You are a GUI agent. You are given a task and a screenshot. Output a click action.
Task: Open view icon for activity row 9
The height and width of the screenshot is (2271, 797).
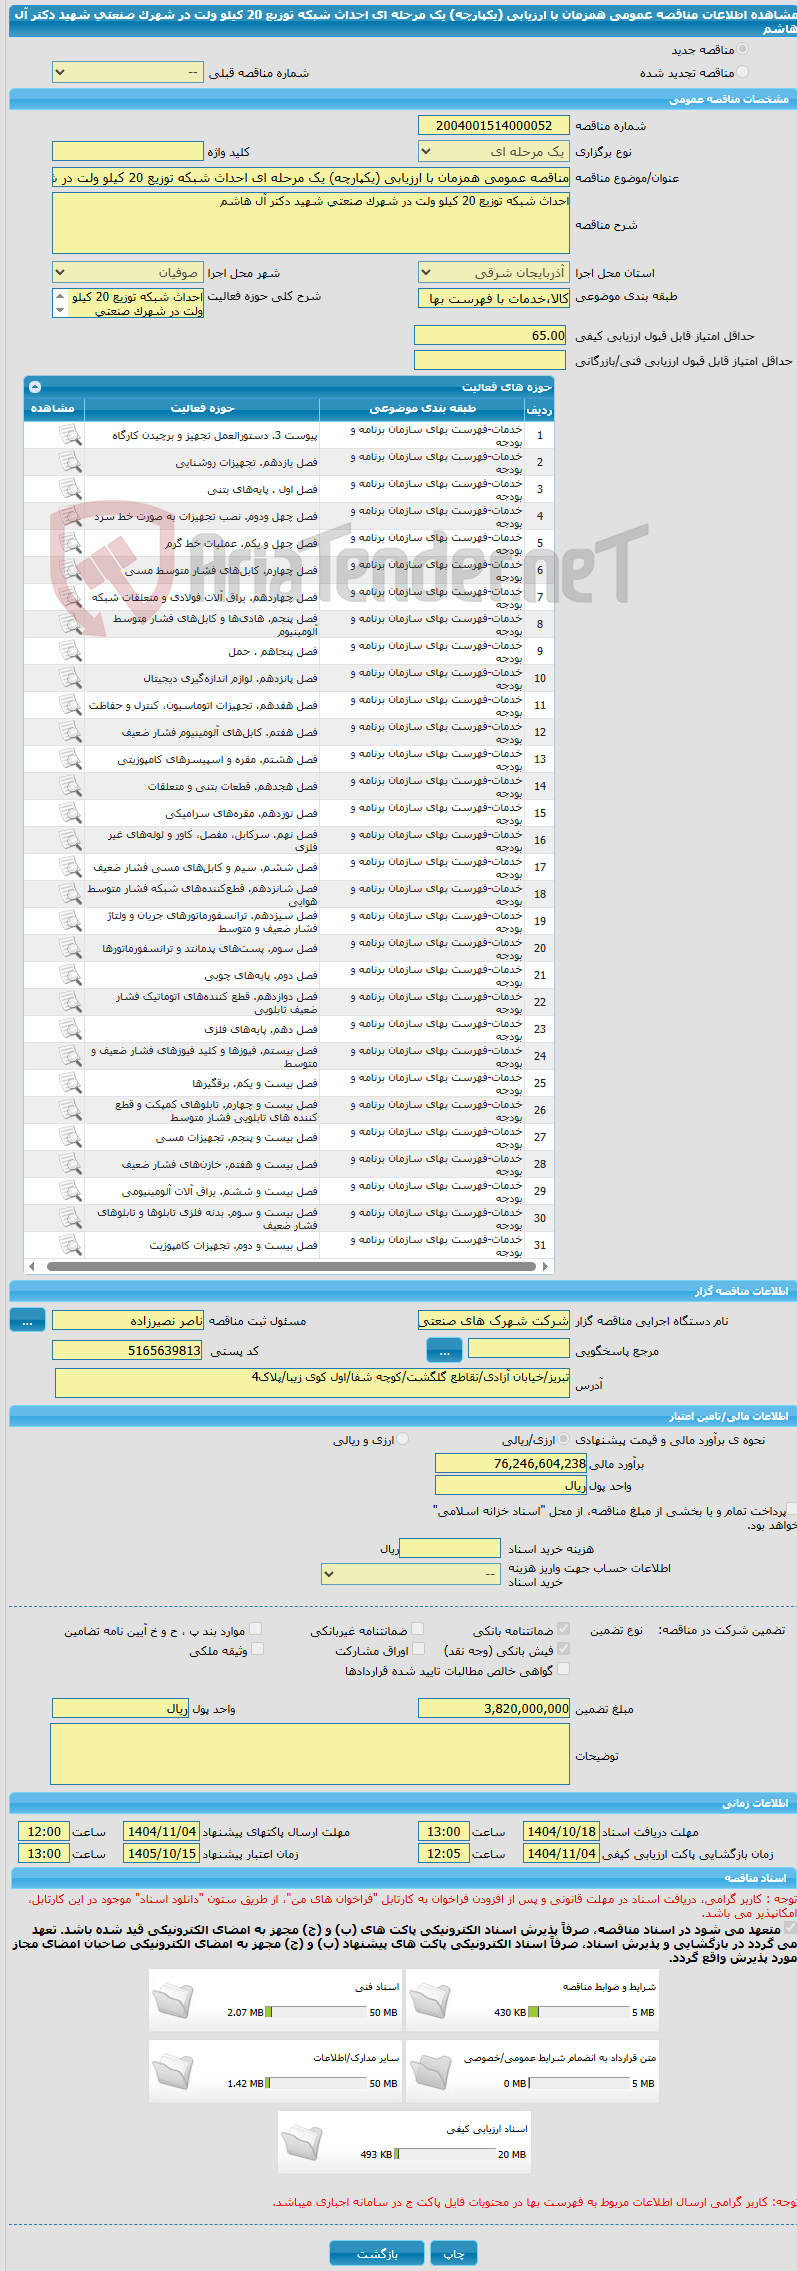tap(69, 650)
